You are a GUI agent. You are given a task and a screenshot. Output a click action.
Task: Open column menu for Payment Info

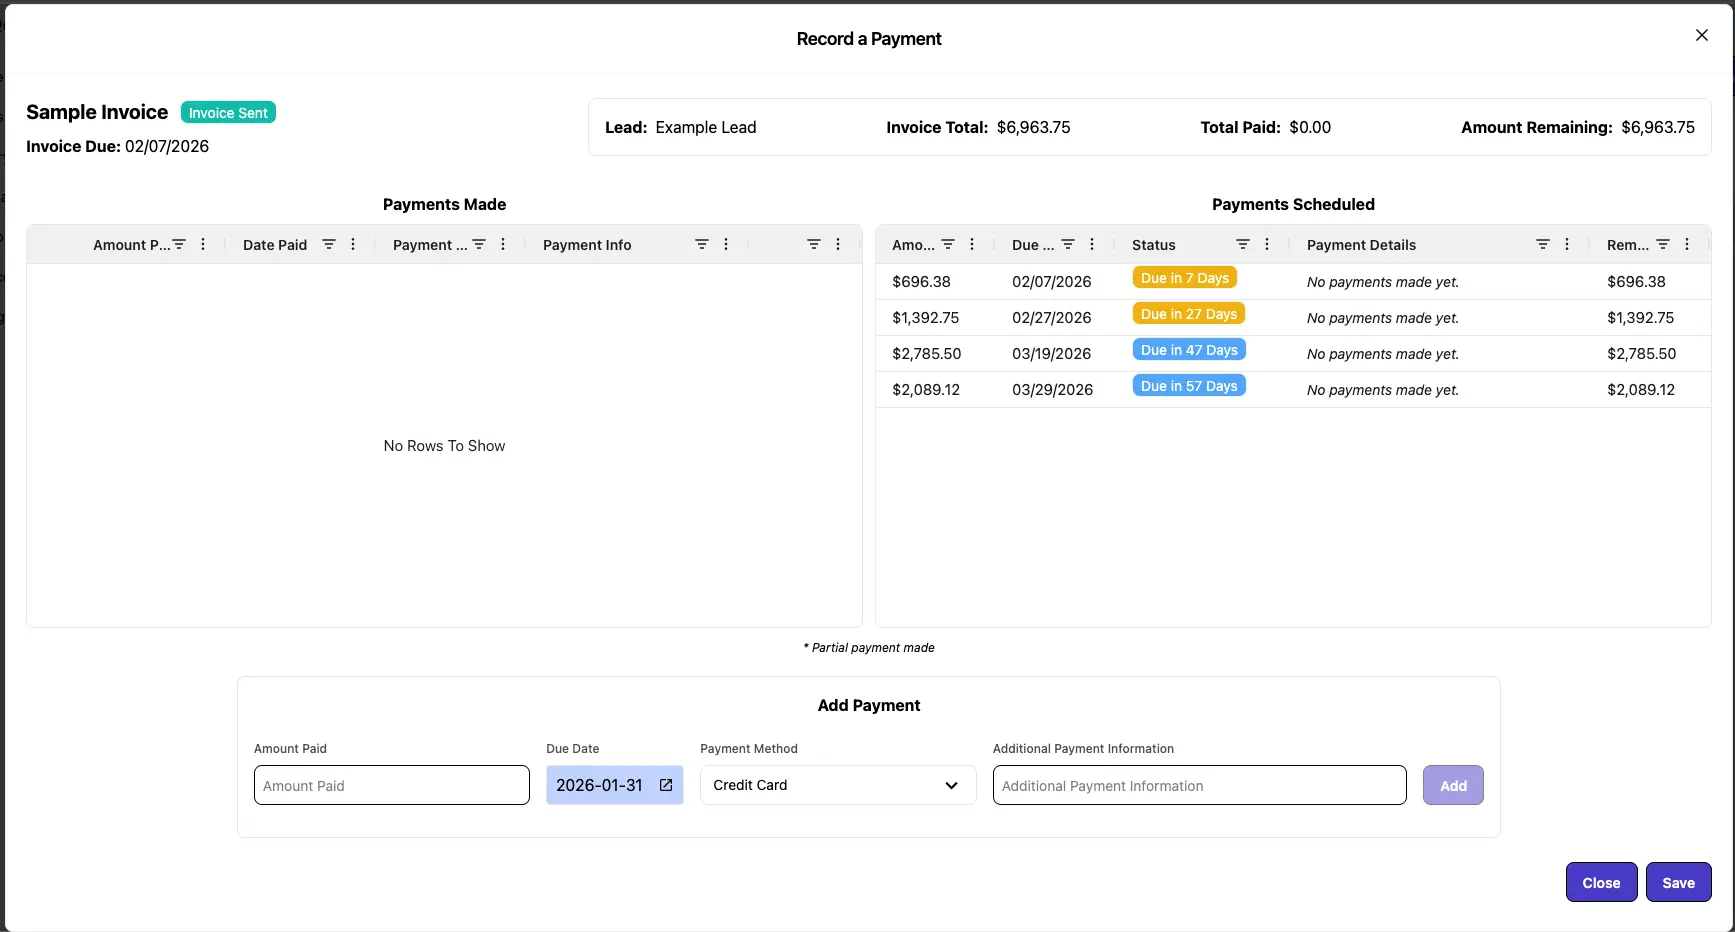click(726, 245)
